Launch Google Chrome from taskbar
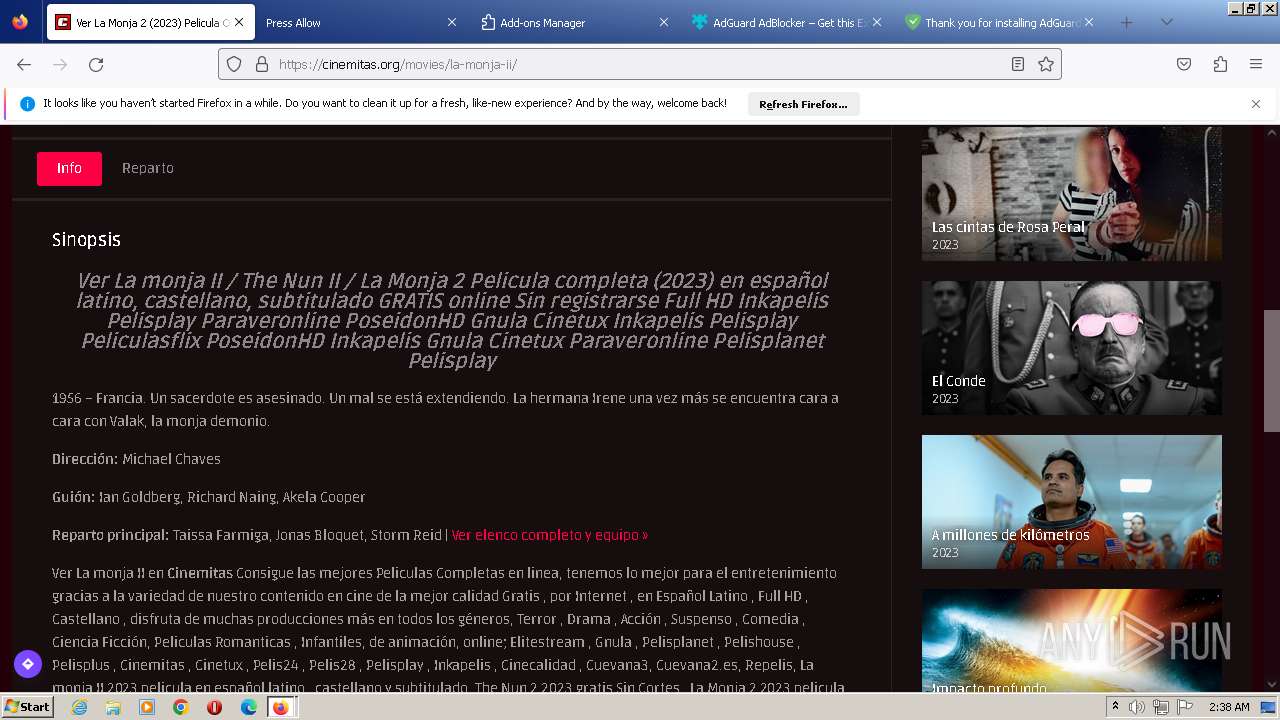This screenshot has width=1280, height=720. [x=180, y=707]
